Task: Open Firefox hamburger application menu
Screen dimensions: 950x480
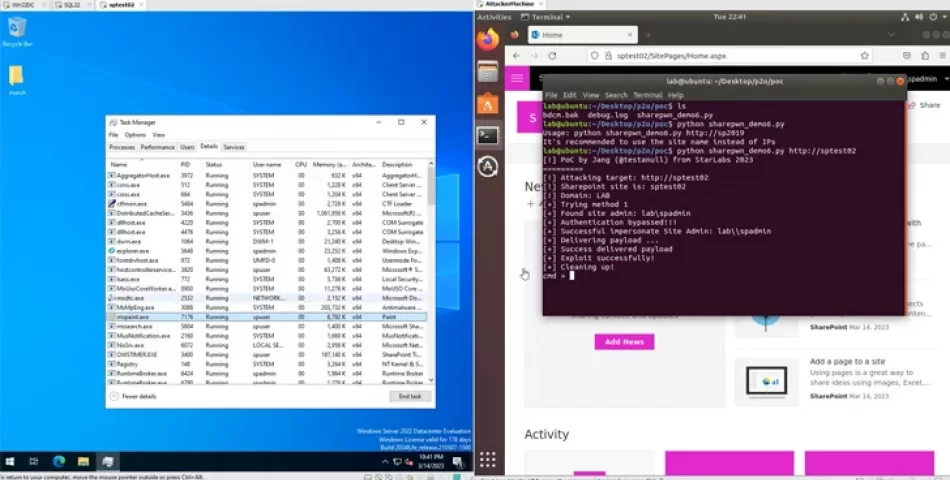Action: [x=945, y=56]
